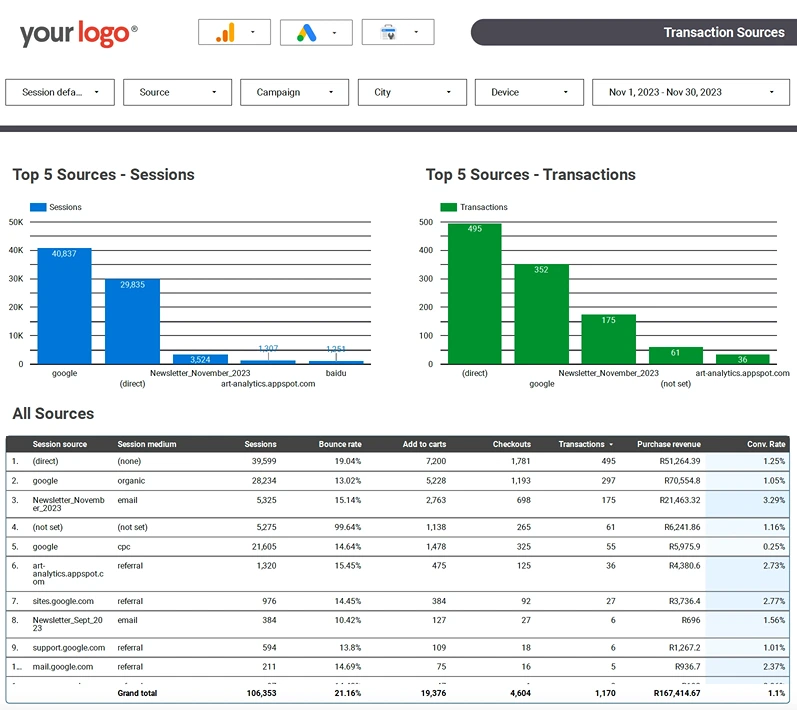Sort table by Sessions column header
Screen dimensions: 797x710
coord(260,444)
